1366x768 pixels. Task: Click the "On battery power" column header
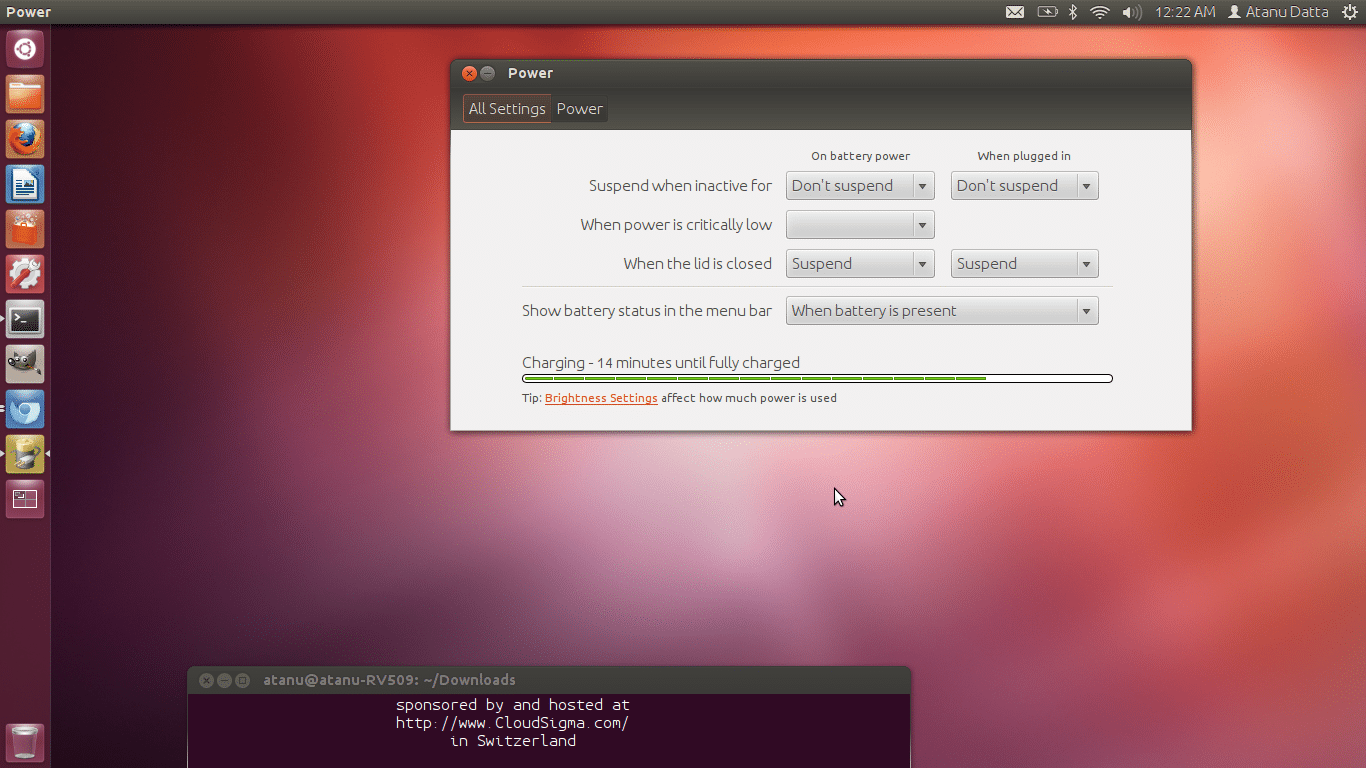coord(860,156)
